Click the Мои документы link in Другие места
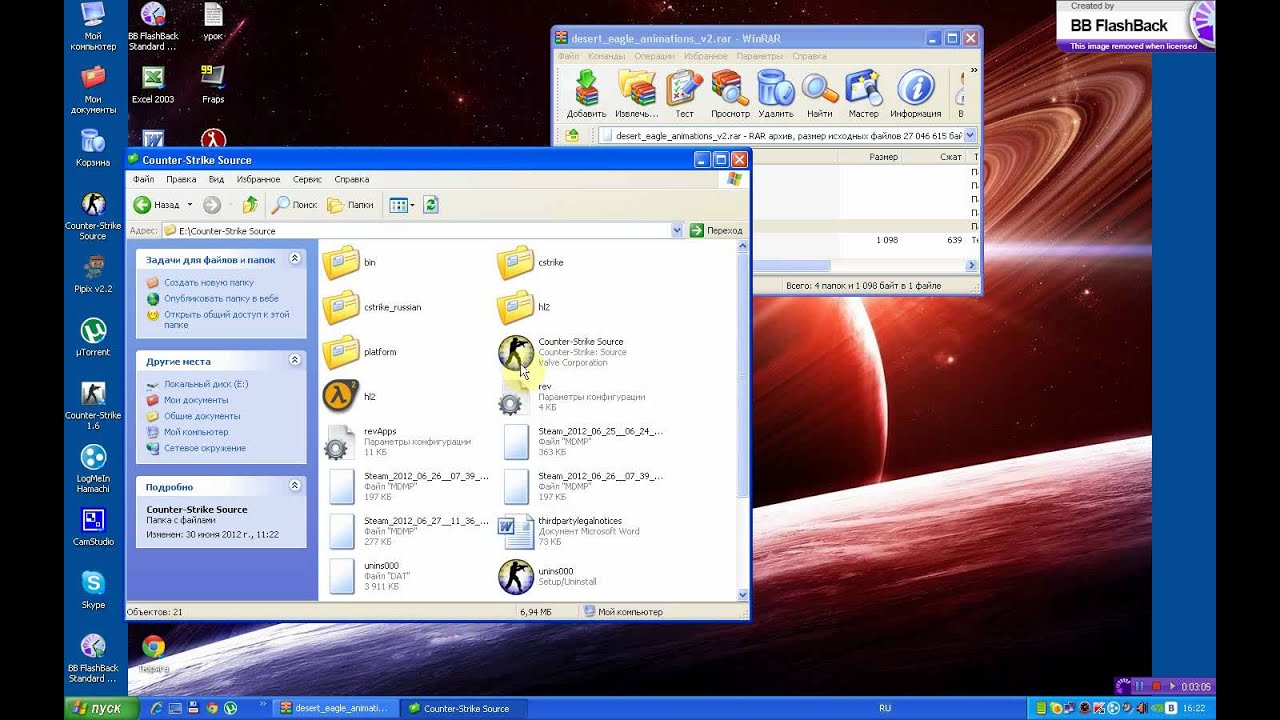 [196, 400]
